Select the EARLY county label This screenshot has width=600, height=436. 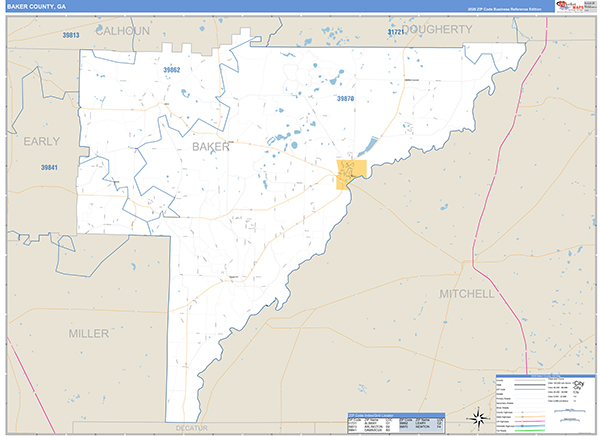[x=42, y=141]
